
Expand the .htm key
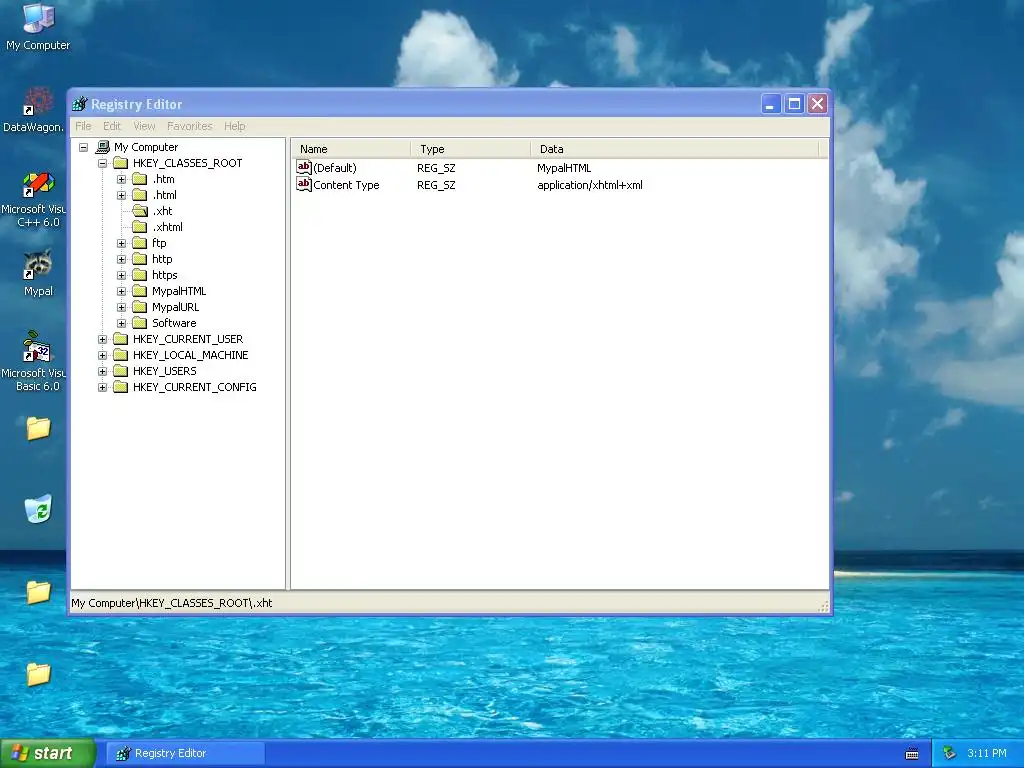coord(121,179)
